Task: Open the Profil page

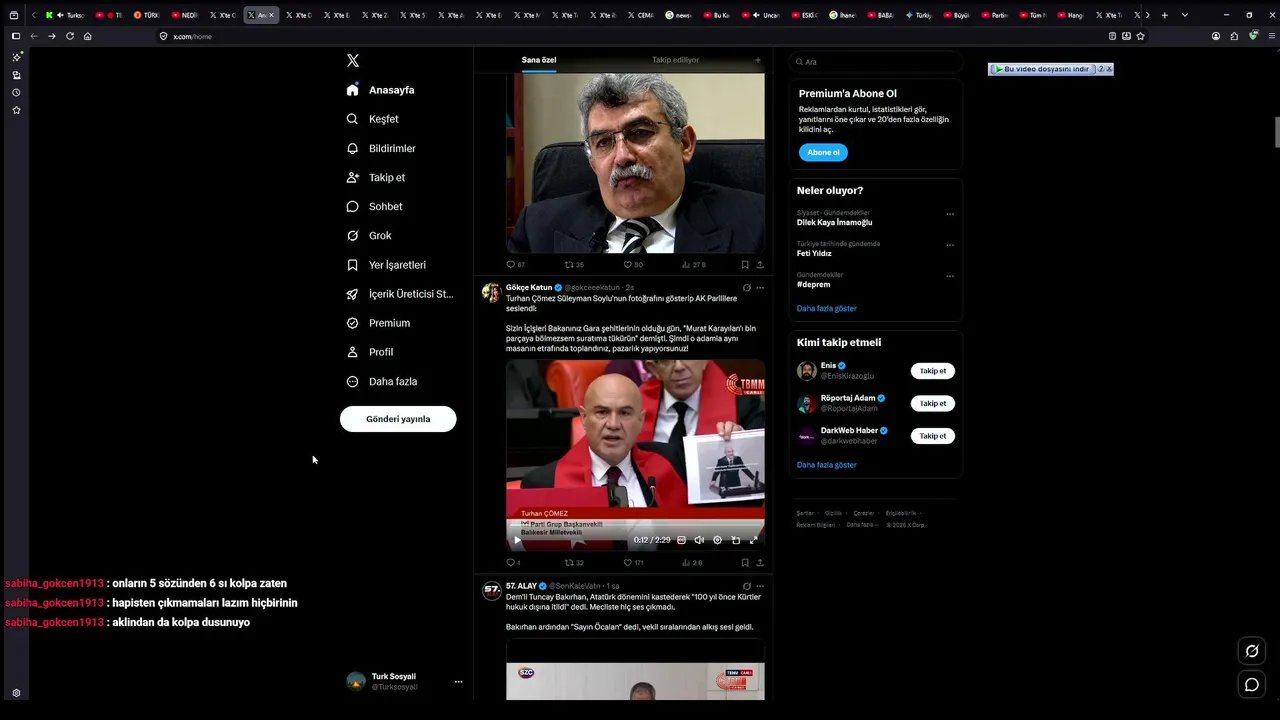Action: (x=369, y=352)
